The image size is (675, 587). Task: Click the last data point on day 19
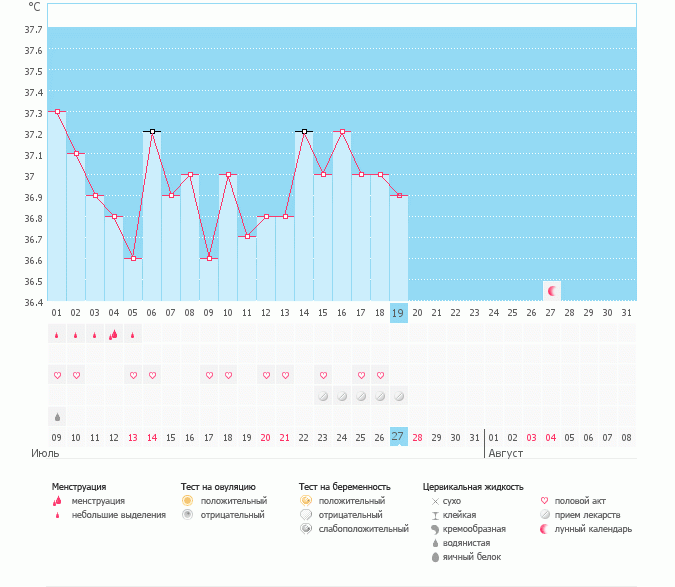[x=399, y=196]
